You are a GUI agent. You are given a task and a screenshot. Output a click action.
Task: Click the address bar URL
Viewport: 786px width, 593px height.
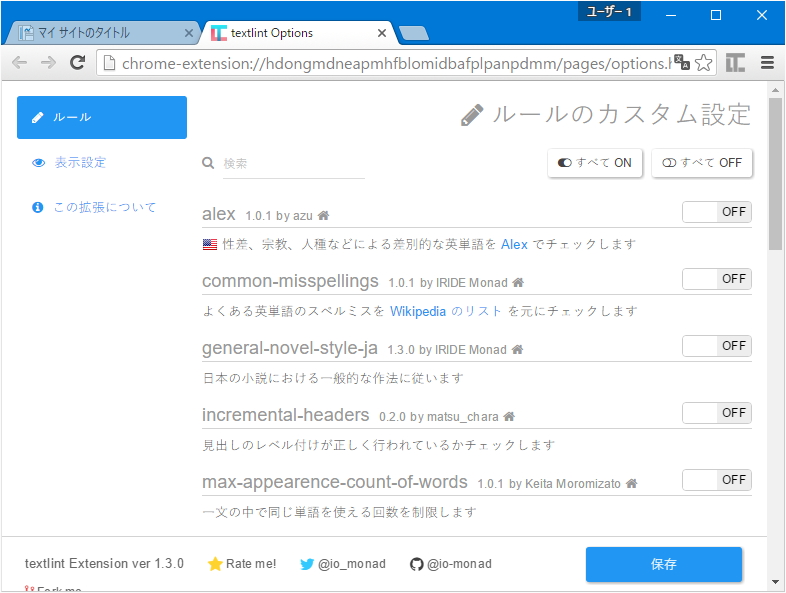396,63
